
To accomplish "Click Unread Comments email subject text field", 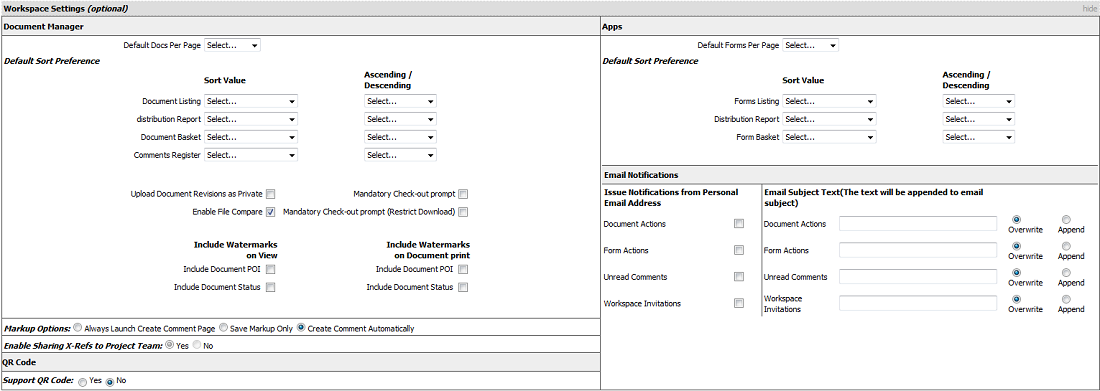I will tap(918, 277).
